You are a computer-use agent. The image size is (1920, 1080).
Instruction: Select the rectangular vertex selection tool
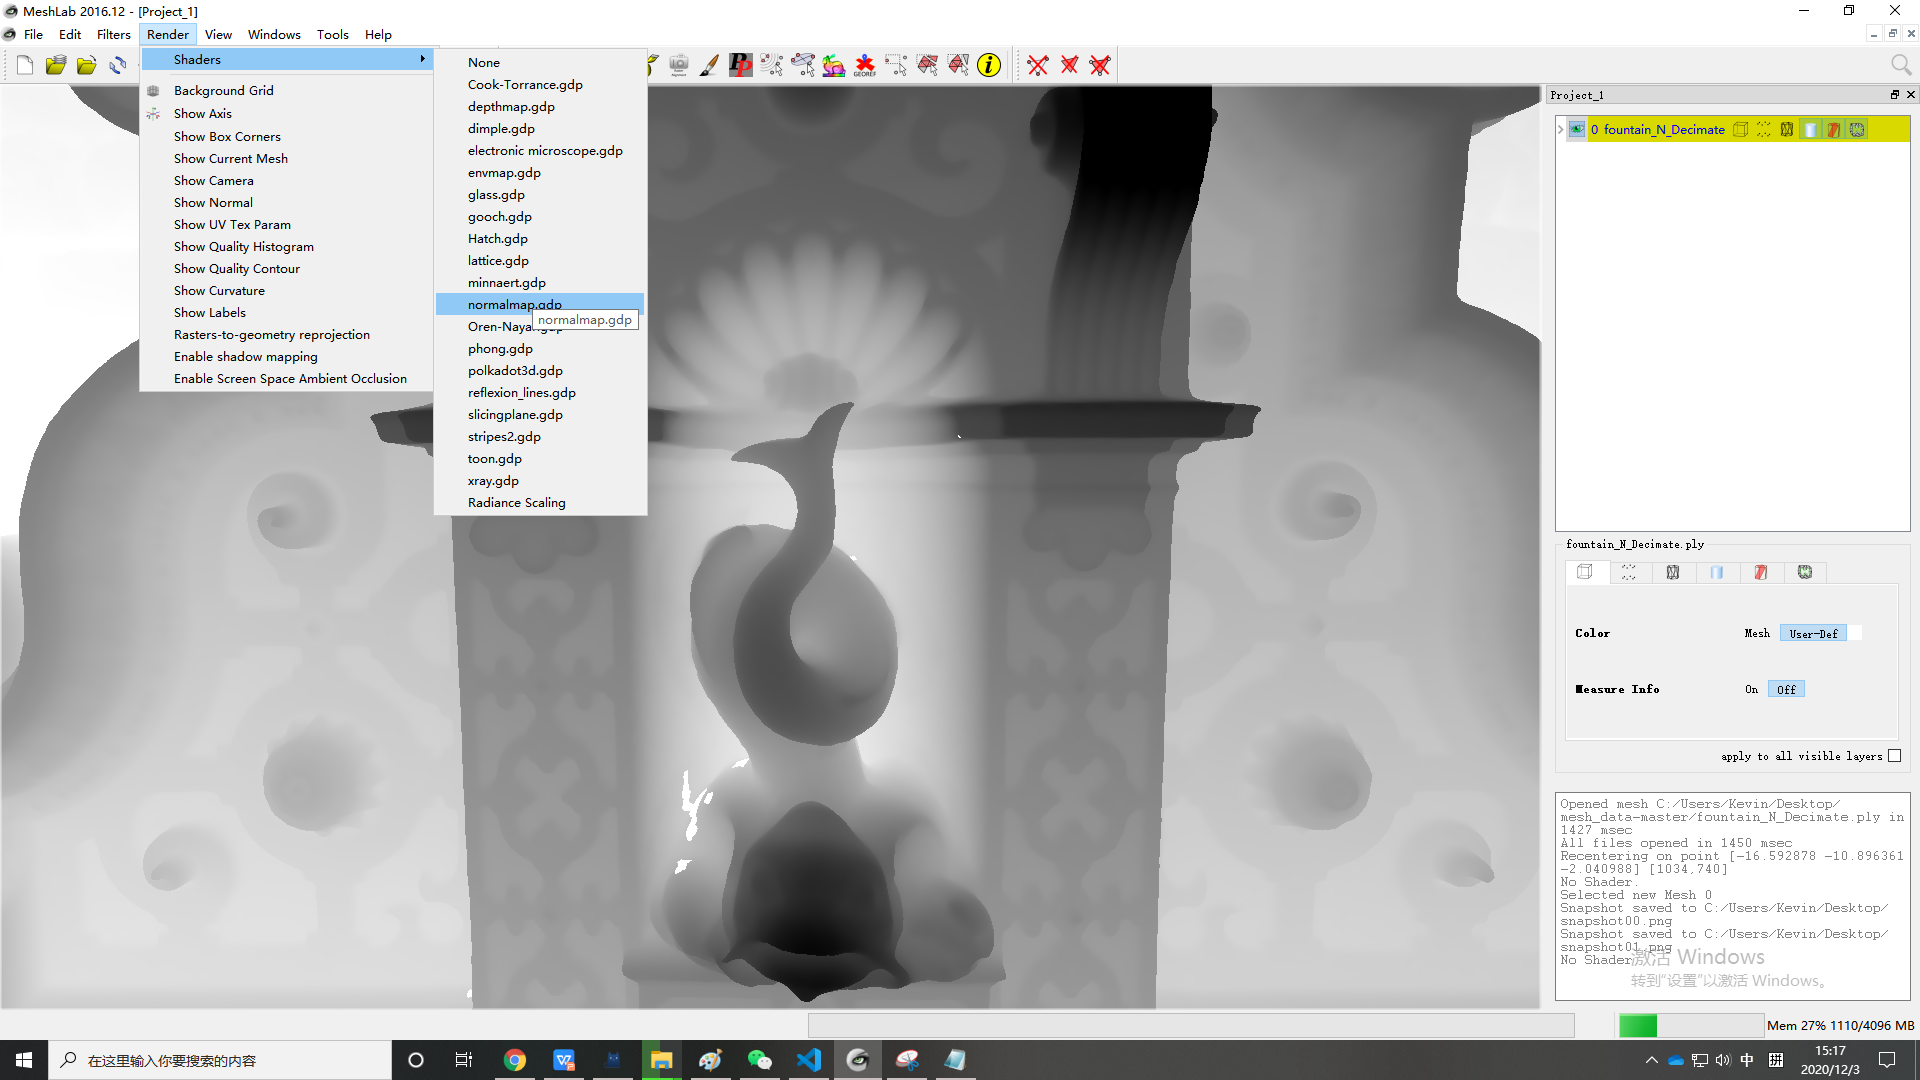coord(896,66)
